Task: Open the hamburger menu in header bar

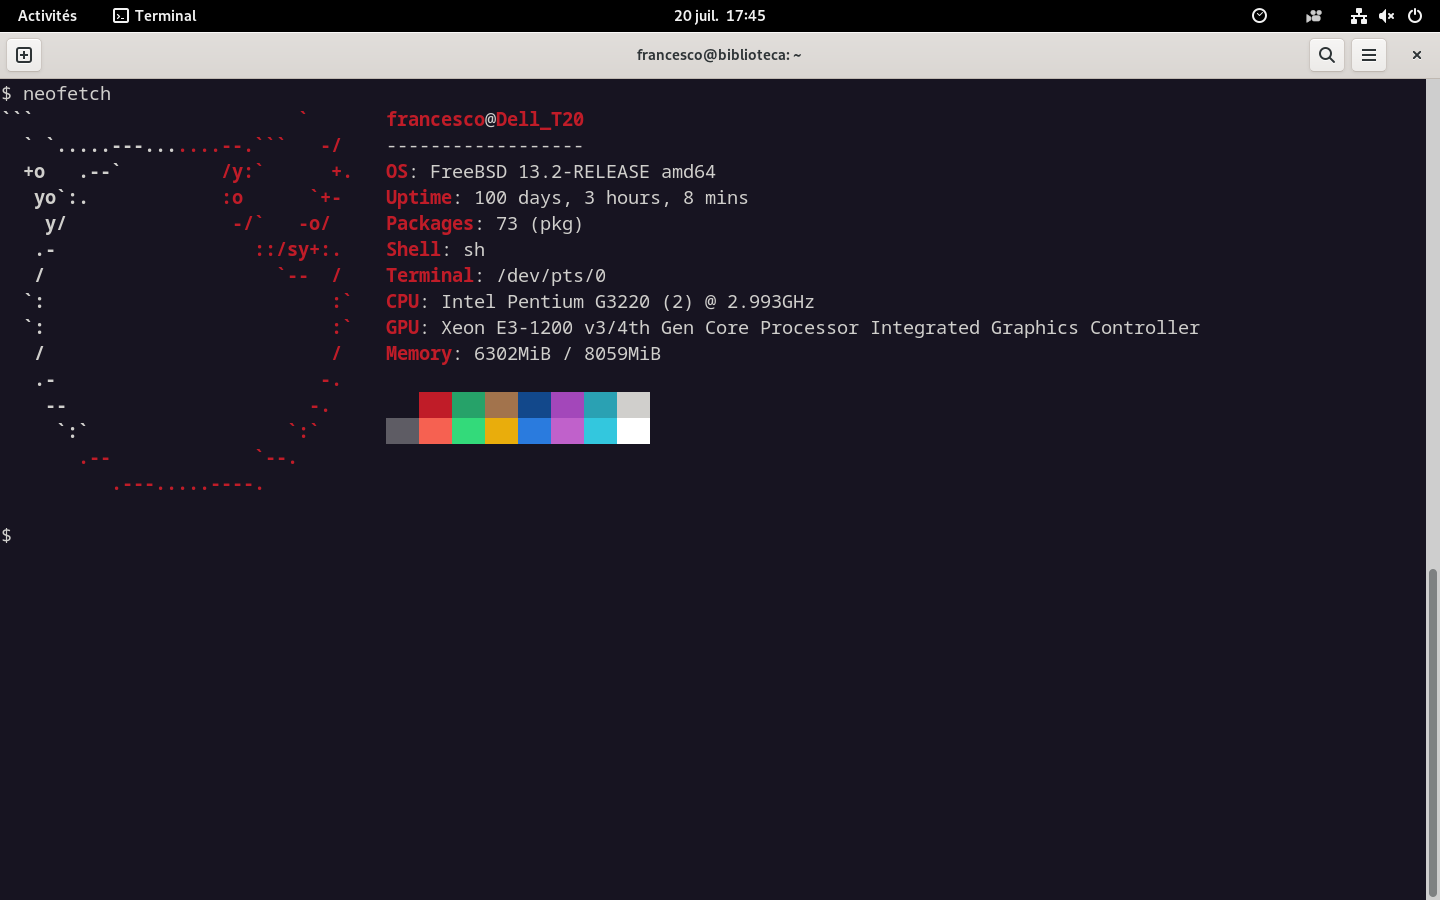Action: (x=1369, y=55)
